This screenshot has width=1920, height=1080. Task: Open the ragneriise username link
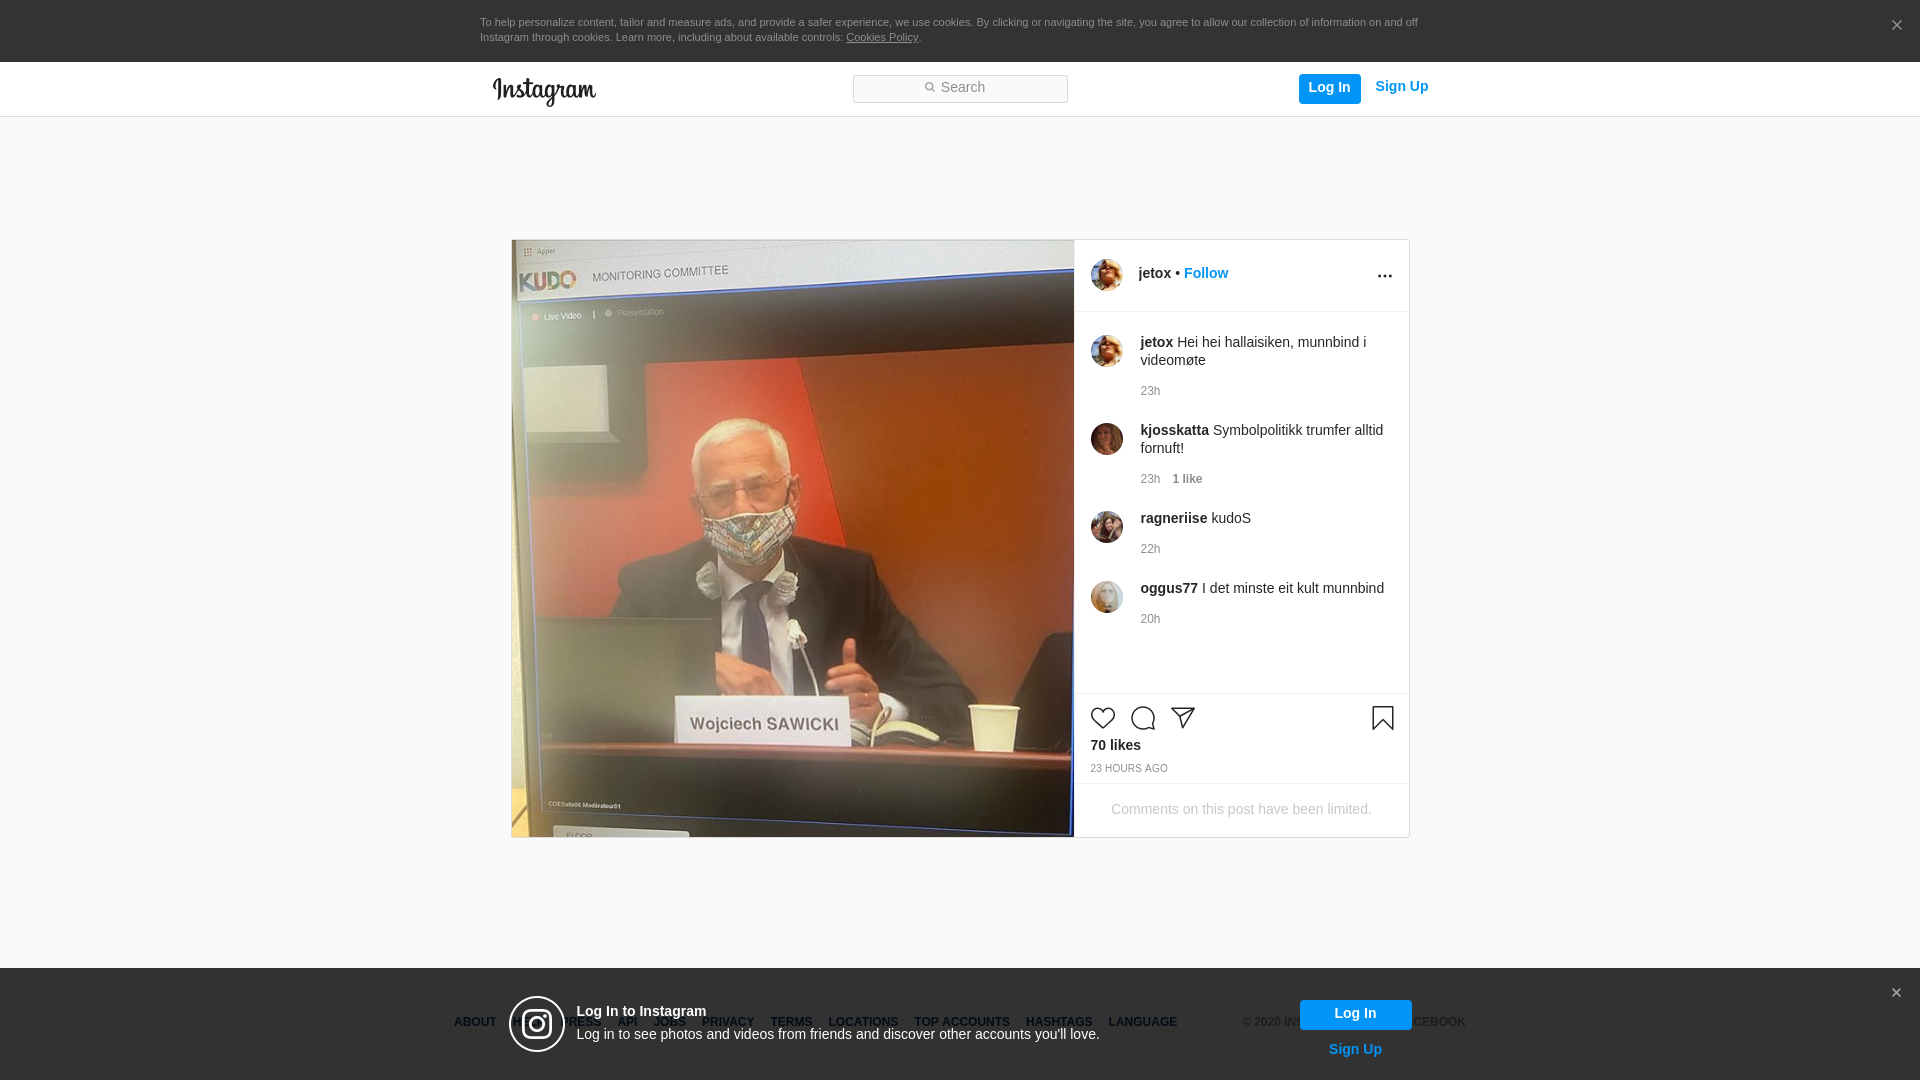coord(1173,518)
